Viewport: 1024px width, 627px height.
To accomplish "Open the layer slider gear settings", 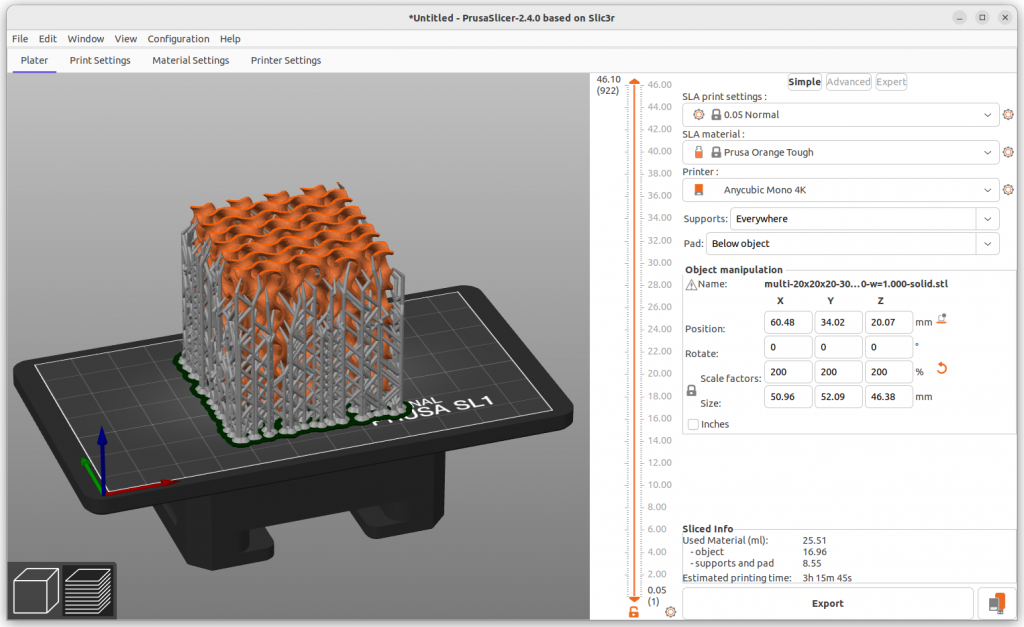I will (670, 612).
